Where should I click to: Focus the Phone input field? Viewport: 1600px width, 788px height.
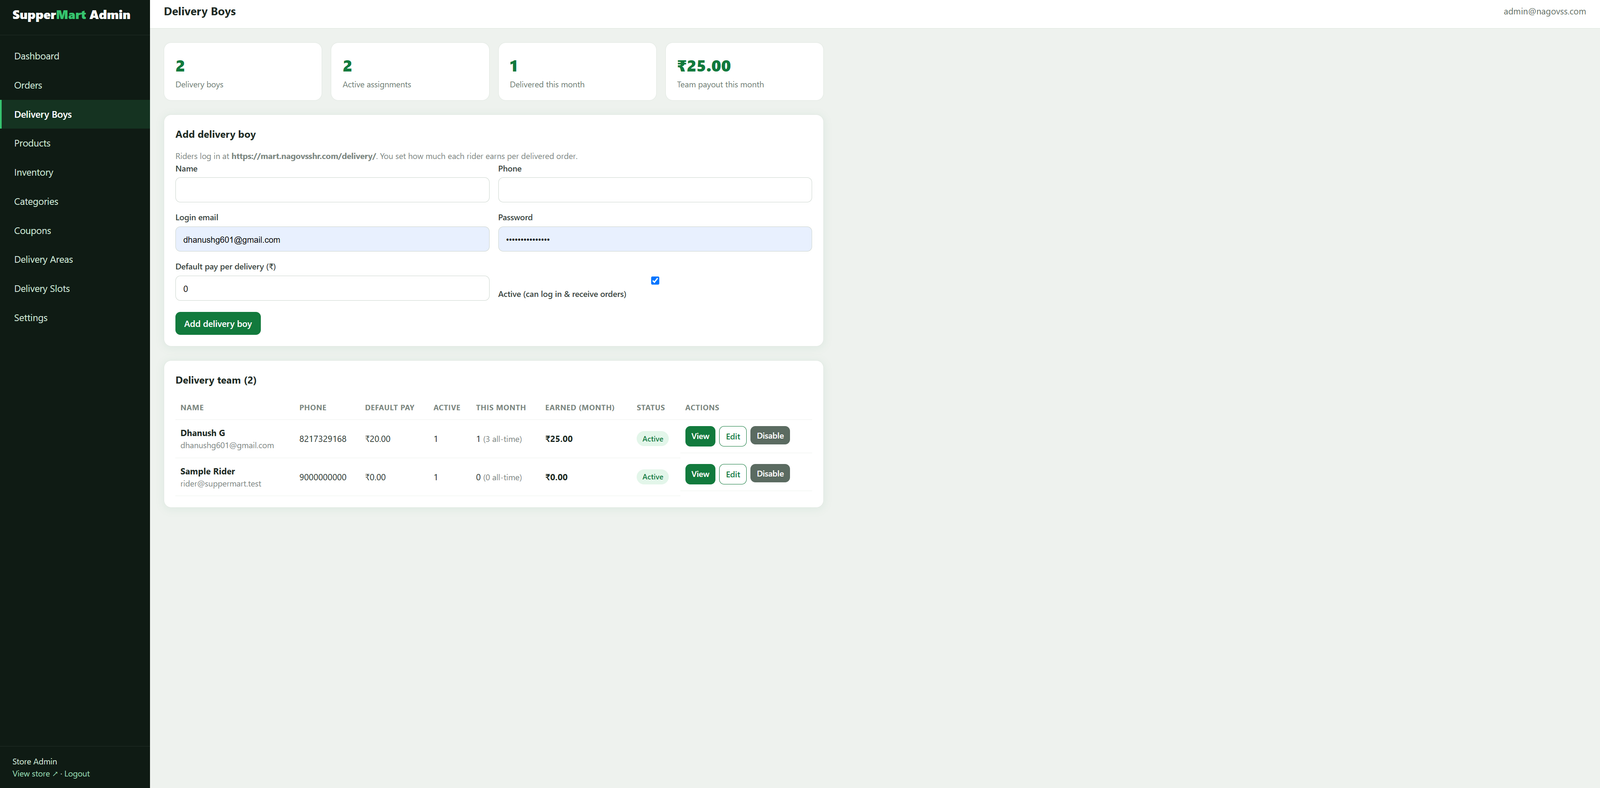(x=655, y=190)
